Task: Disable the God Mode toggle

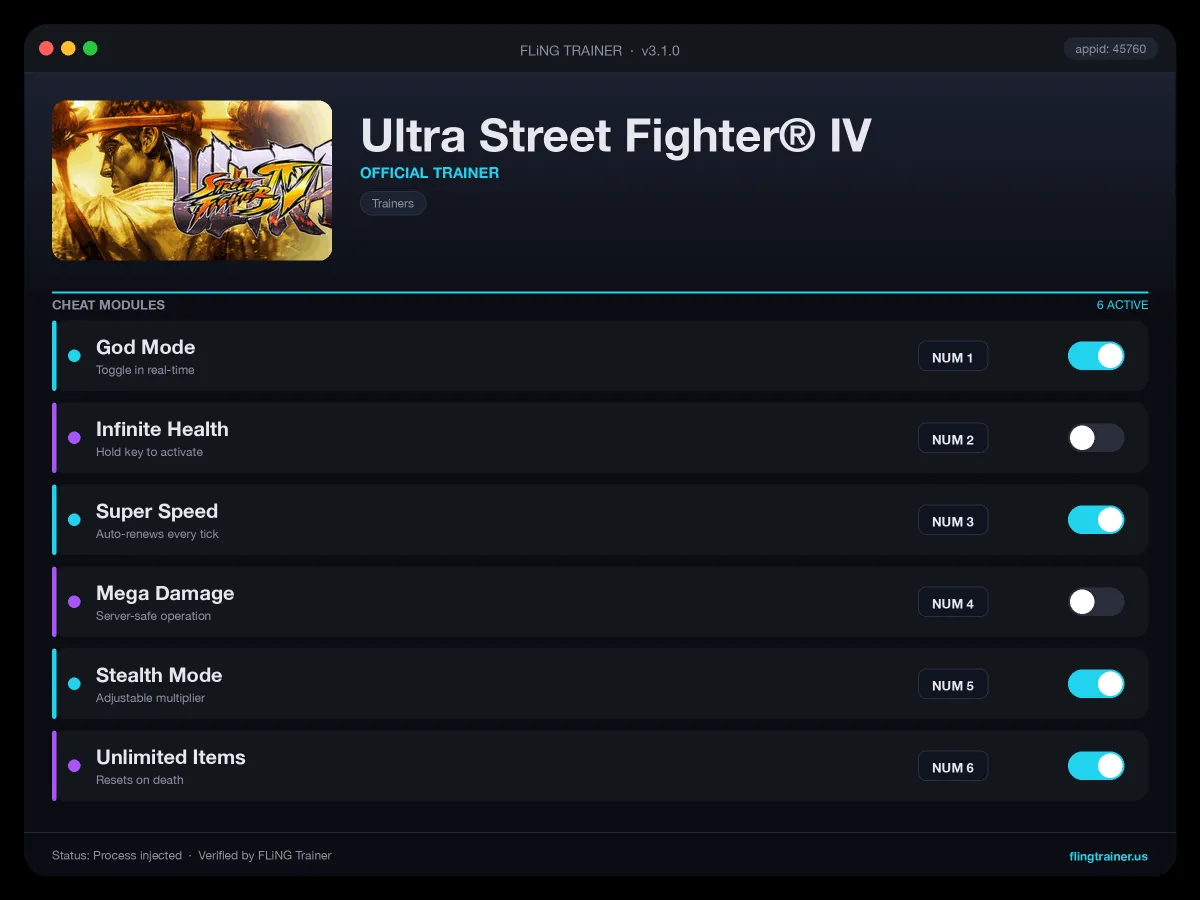Action: [x=1096, y=356]
